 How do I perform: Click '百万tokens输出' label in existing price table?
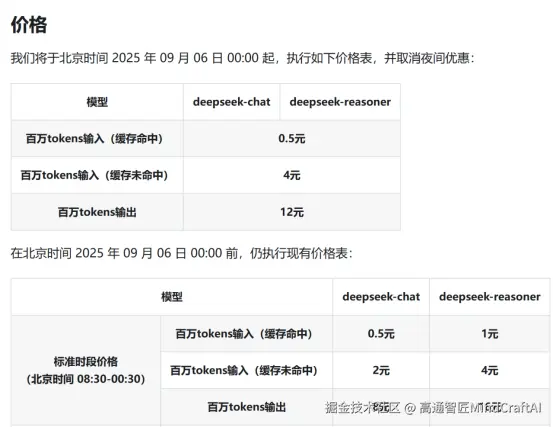[247, 407]
